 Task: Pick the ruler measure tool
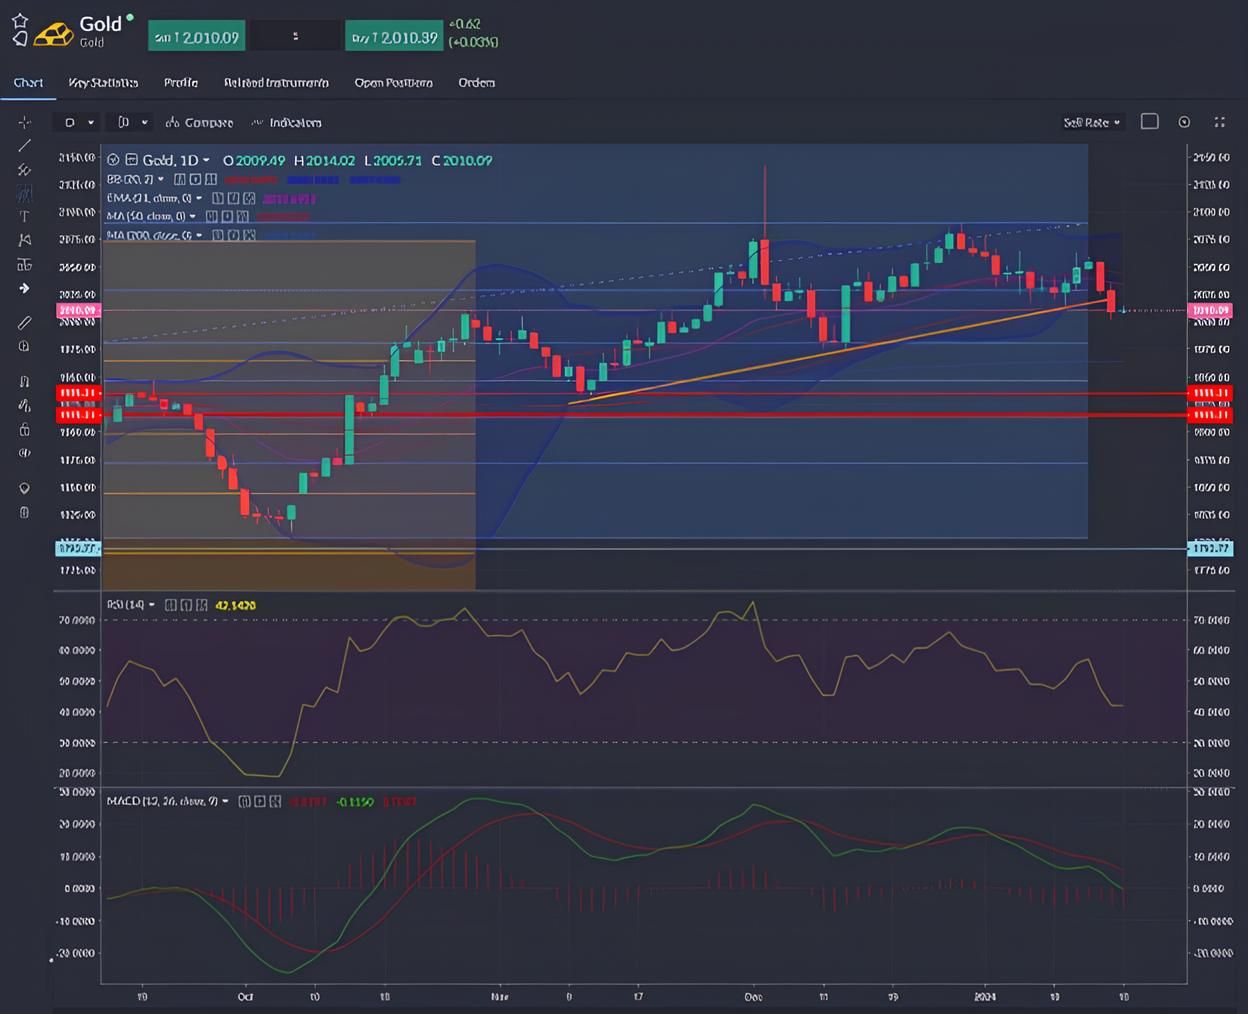point(24,323)
